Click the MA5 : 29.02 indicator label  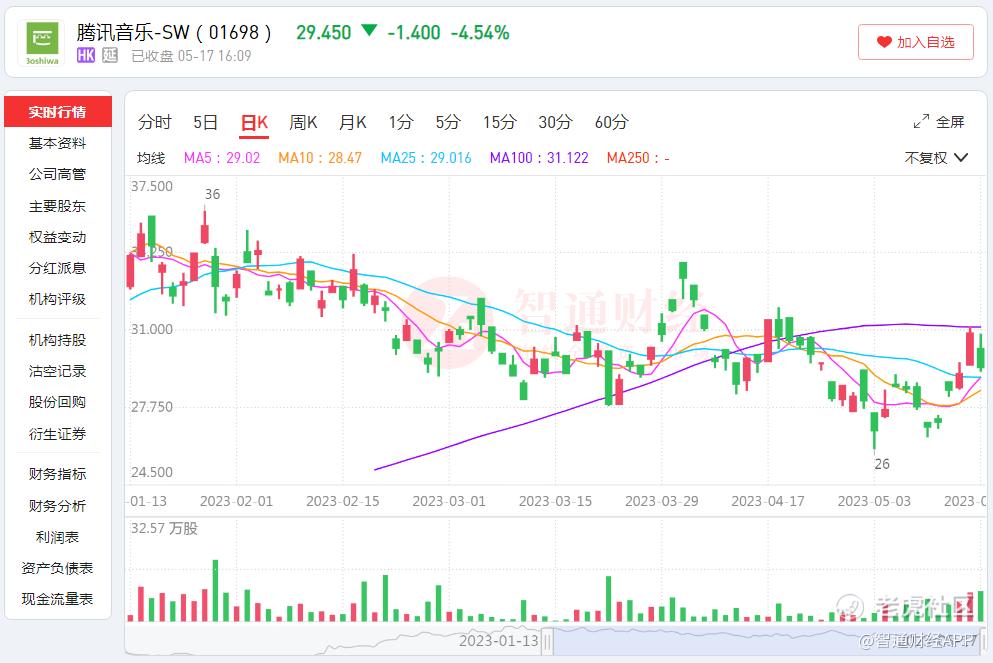click(x=222, y=158)
